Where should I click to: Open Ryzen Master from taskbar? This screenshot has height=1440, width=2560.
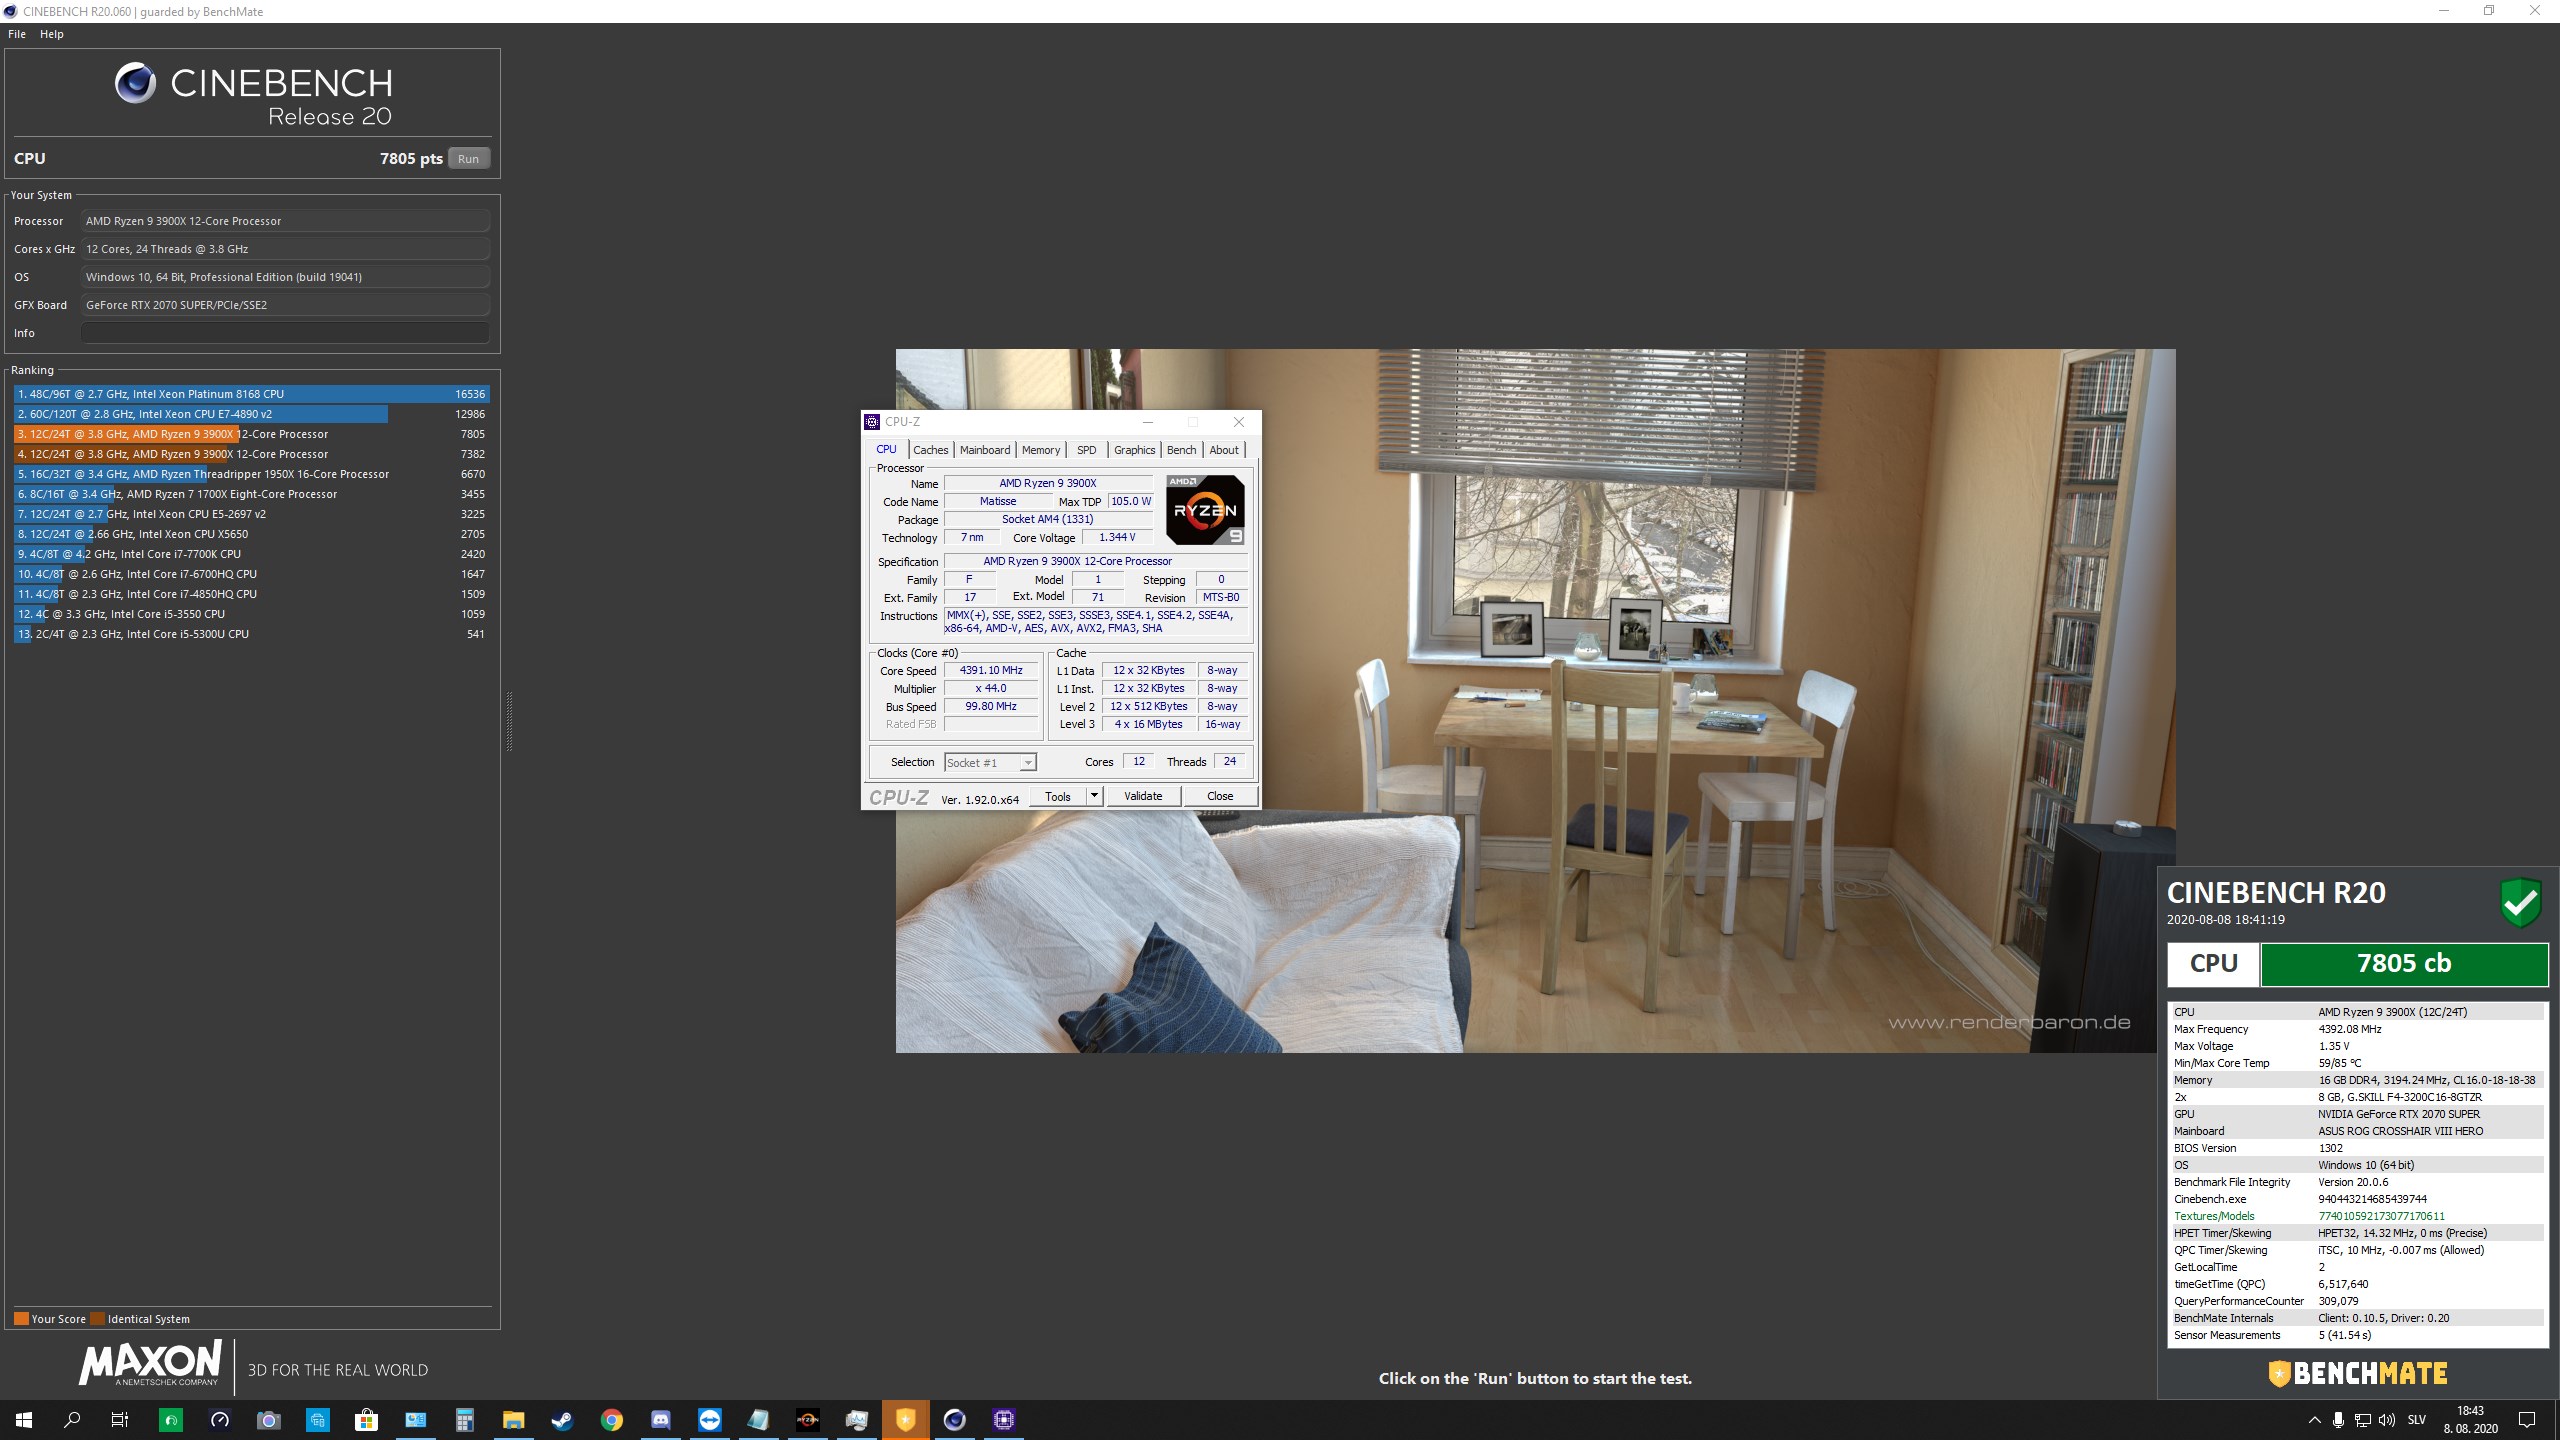coord(807,1420)
